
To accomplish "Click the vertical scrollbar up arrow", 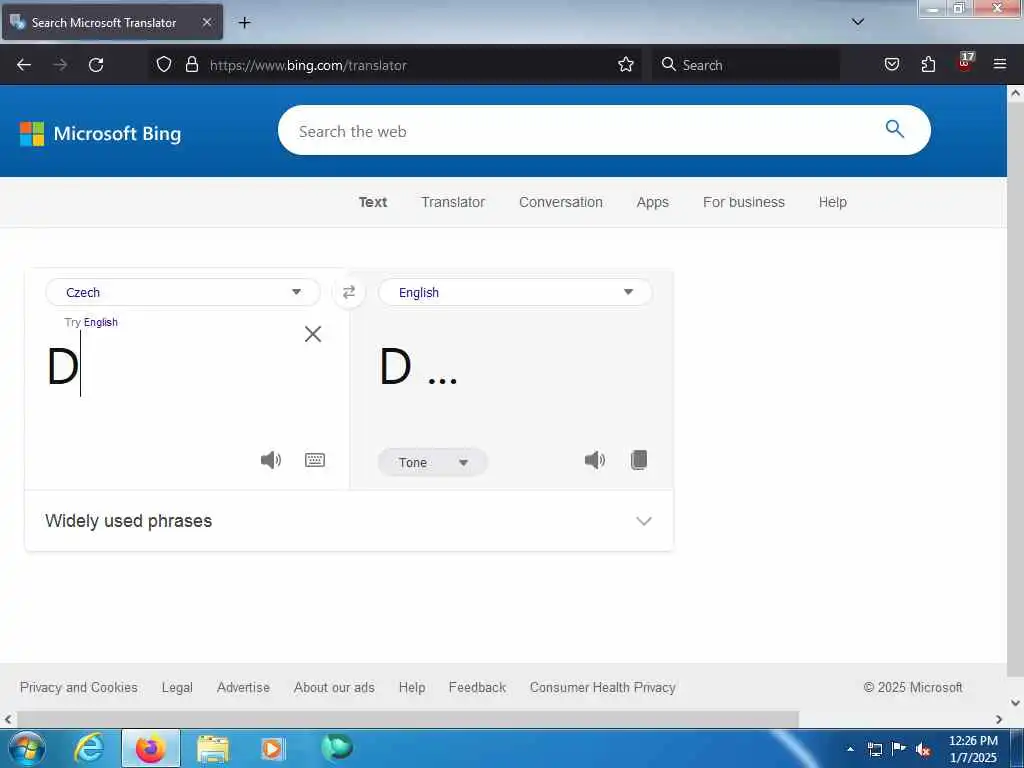I will 1016,93.
